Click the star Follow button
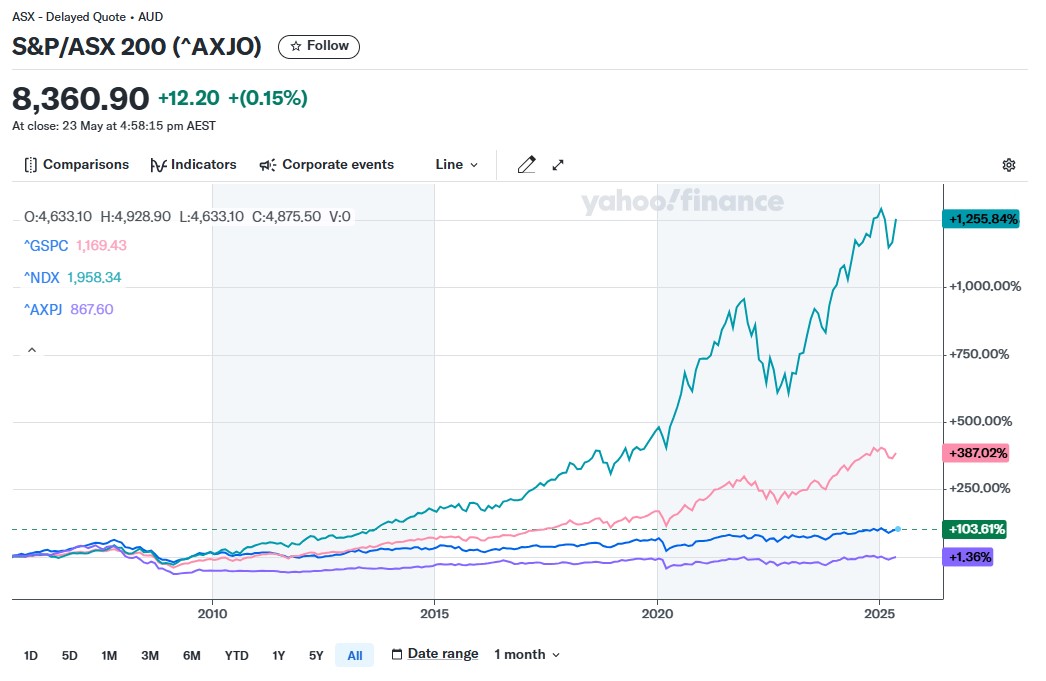This screenshot has width=1046, height=681. pos(319,46)
